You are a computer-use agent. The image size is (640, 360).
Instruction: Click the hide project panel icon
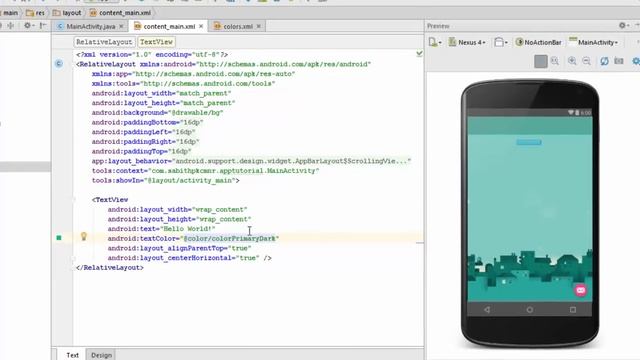click(x=43, y=26)
